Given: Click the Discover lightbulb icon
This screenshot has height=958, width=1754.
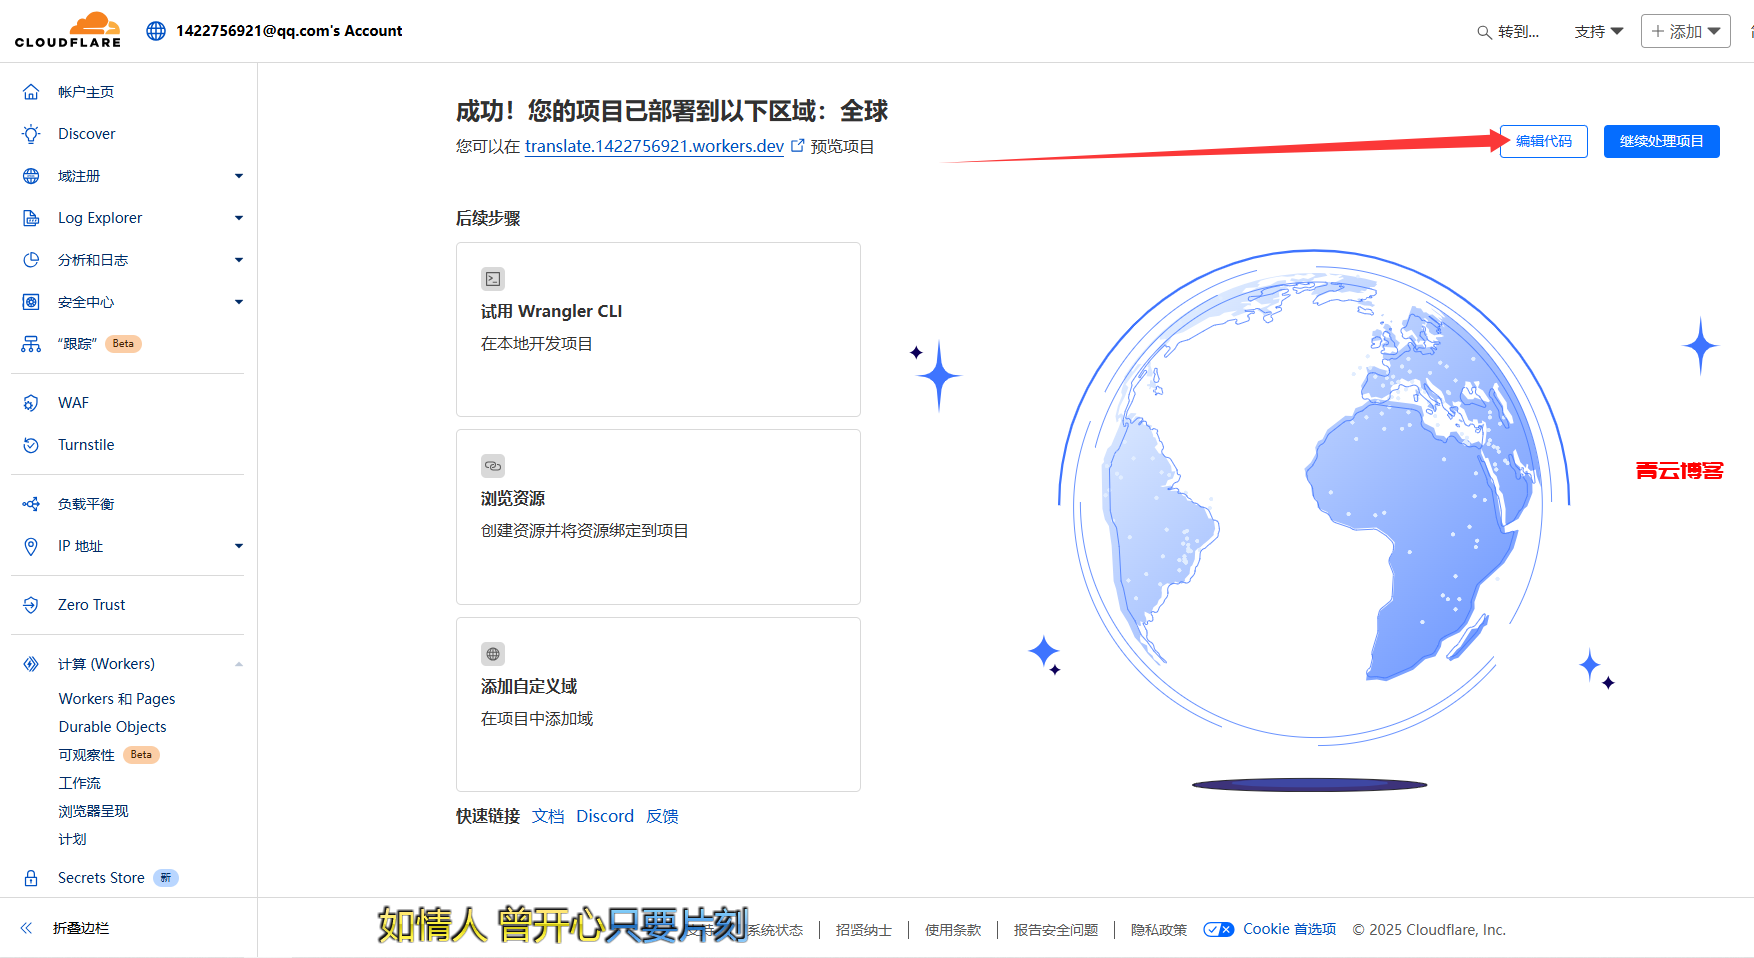Looking at the screenshot, I should pyautogui.click(x=31, y=134).
